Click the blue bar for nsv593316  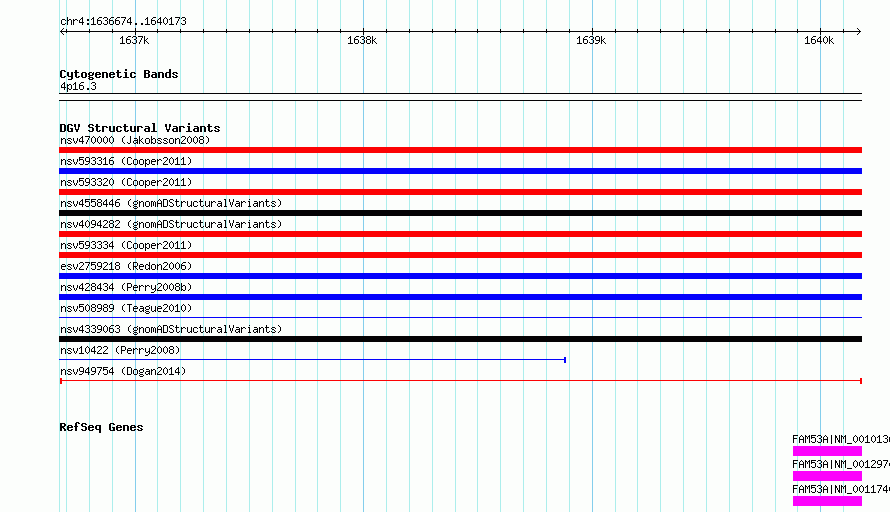(x=460, y=171)
